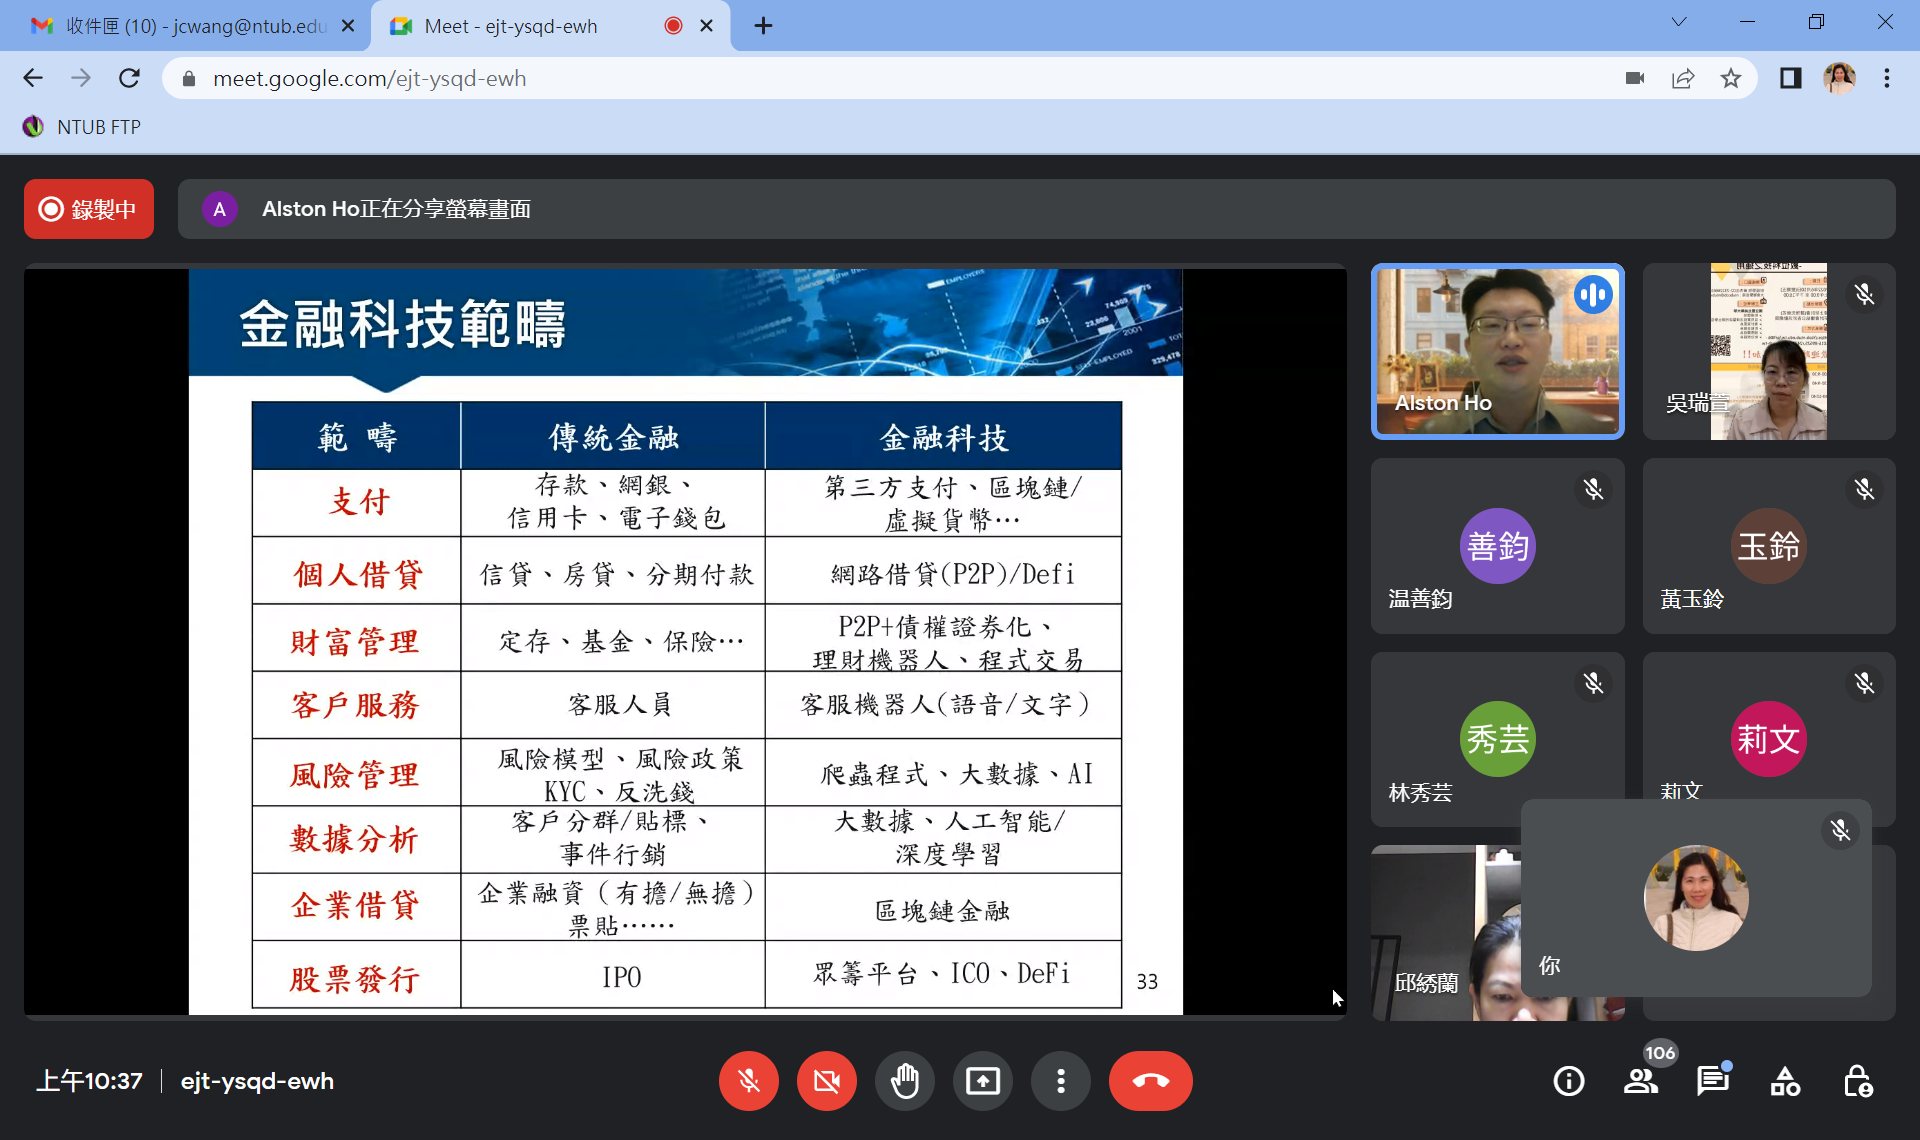Click the meeting clock 上午10:37
Screen dimensions: 1920x1140
coord(89,1081)
